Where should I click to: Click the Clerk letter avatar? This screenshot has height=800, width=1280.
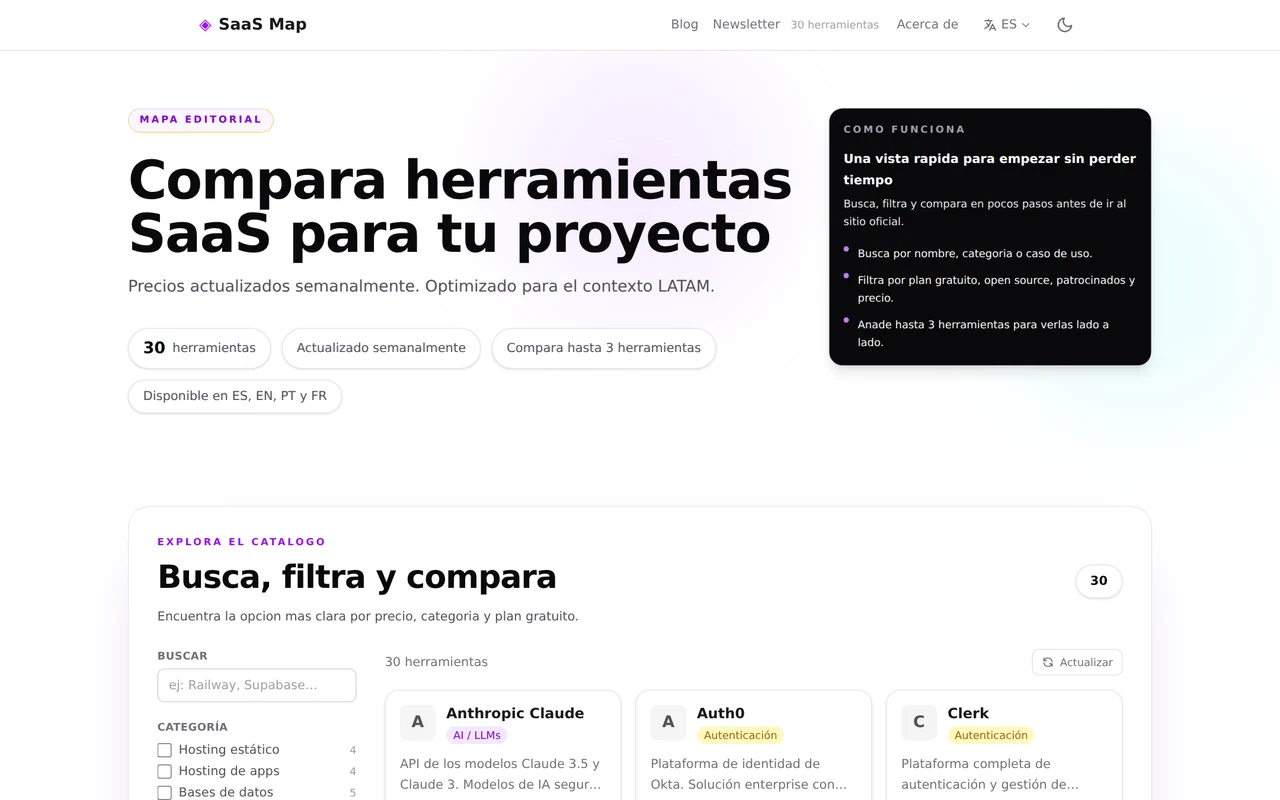coord(919,722)
